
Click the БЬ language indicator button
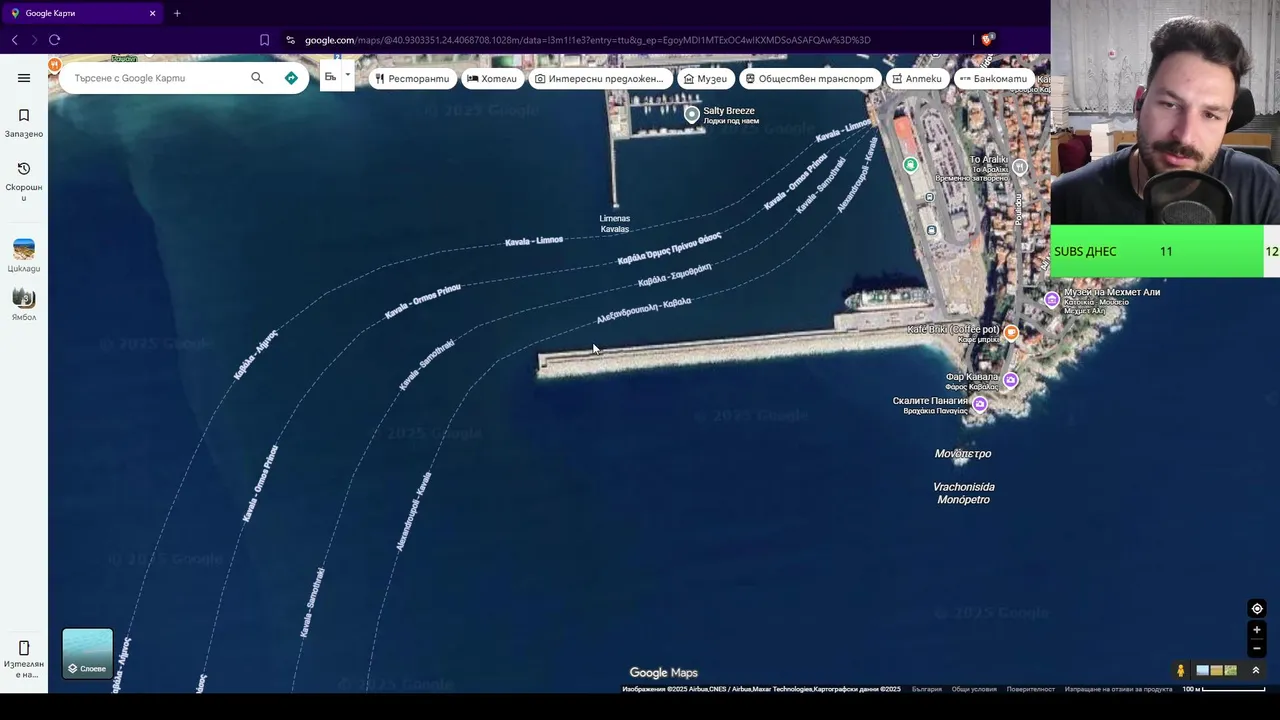tap(330, 77)
